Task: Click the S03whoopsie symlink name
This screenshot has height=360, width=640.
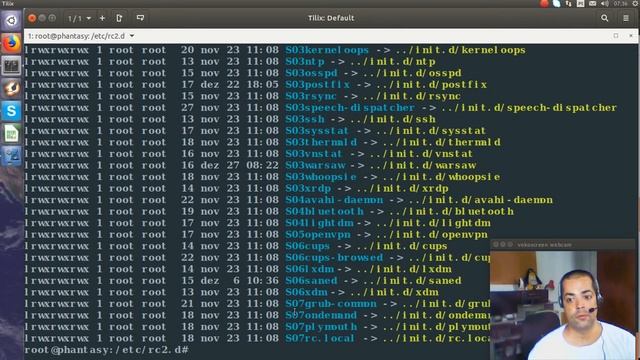Action: coord(321,177)
